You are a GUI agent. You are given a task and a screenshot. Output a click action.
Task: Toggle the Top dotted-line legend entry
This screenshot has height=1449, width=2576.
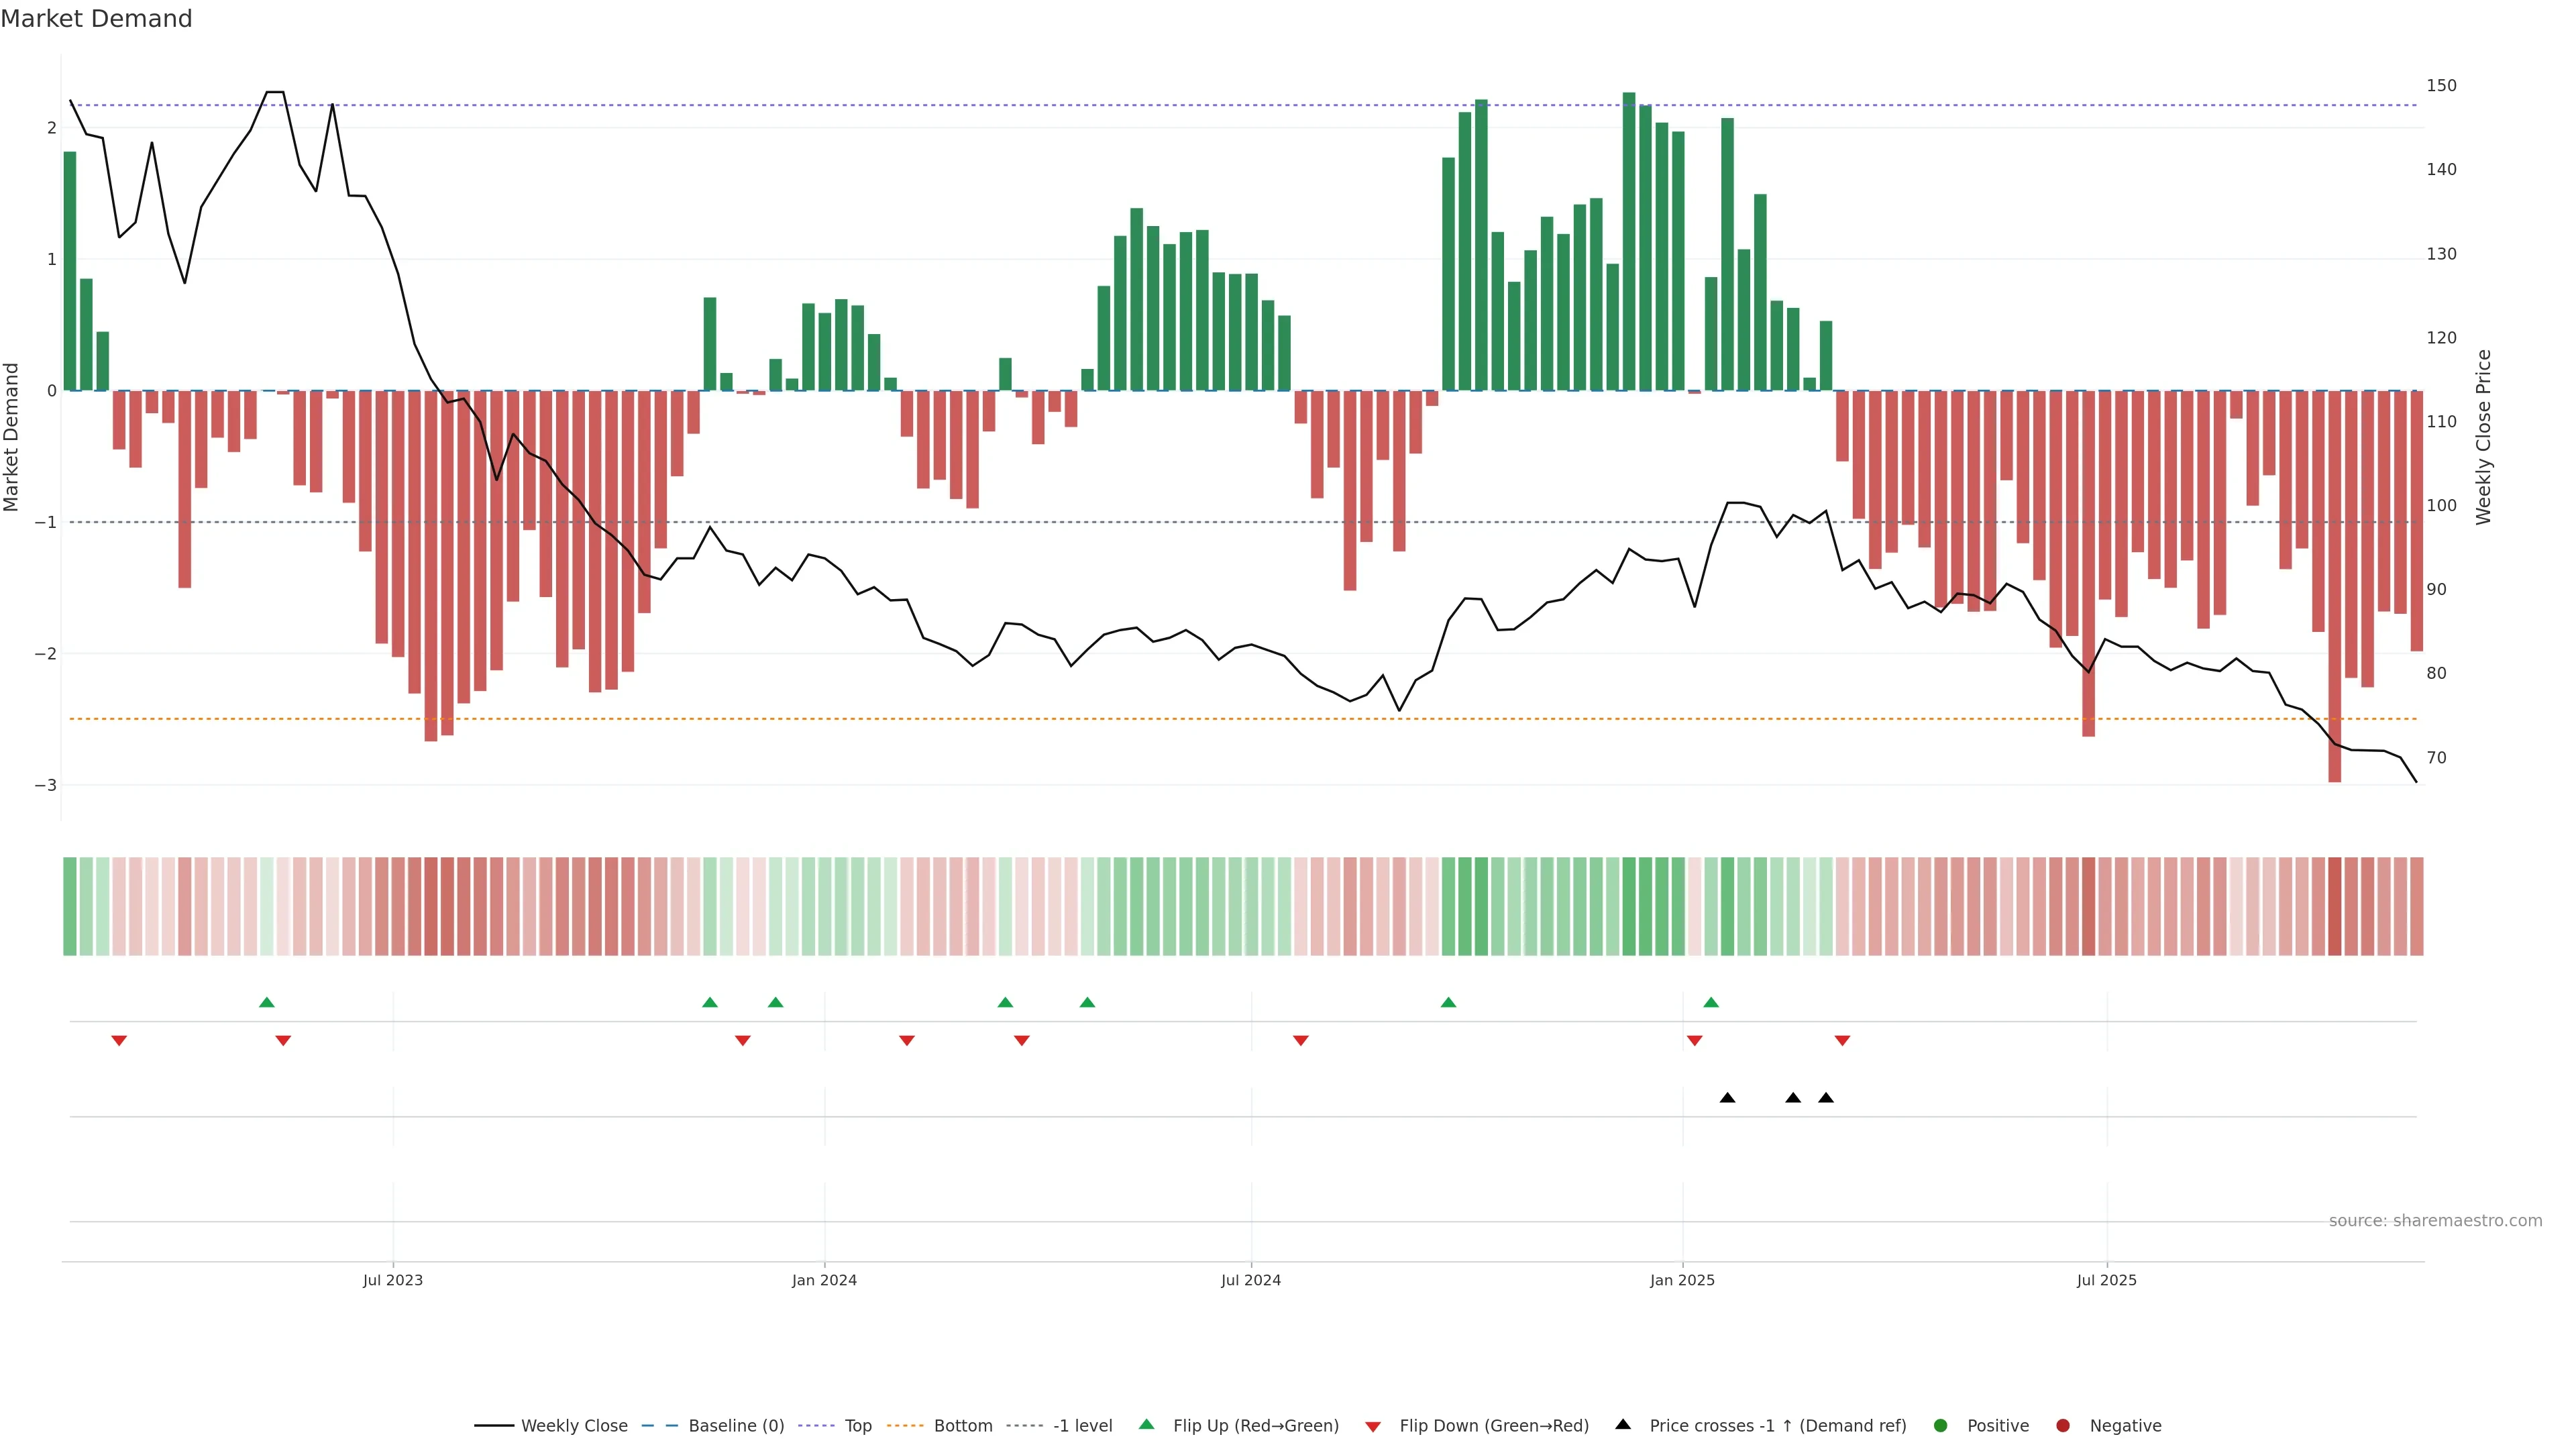point(857,1425)
